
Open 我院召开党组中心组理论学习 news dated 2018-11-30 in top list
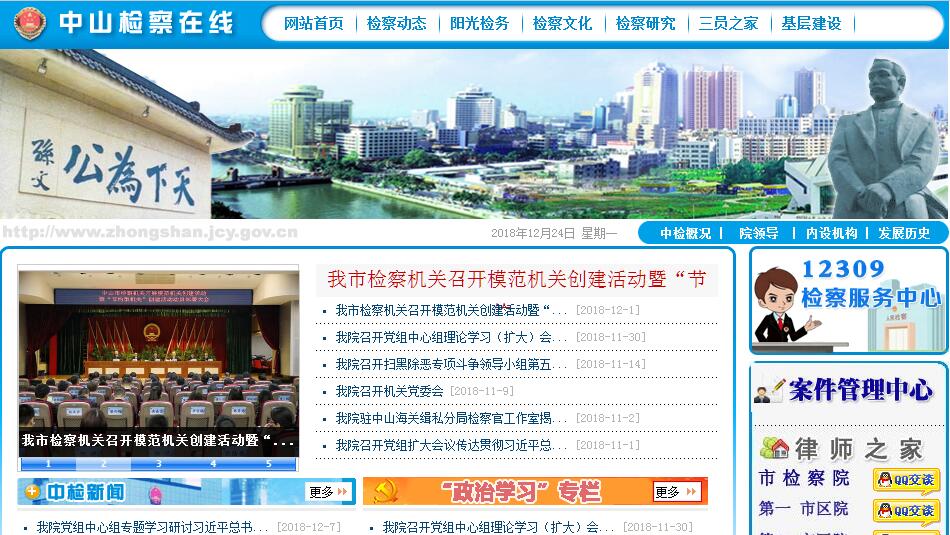tap(451, 337)
